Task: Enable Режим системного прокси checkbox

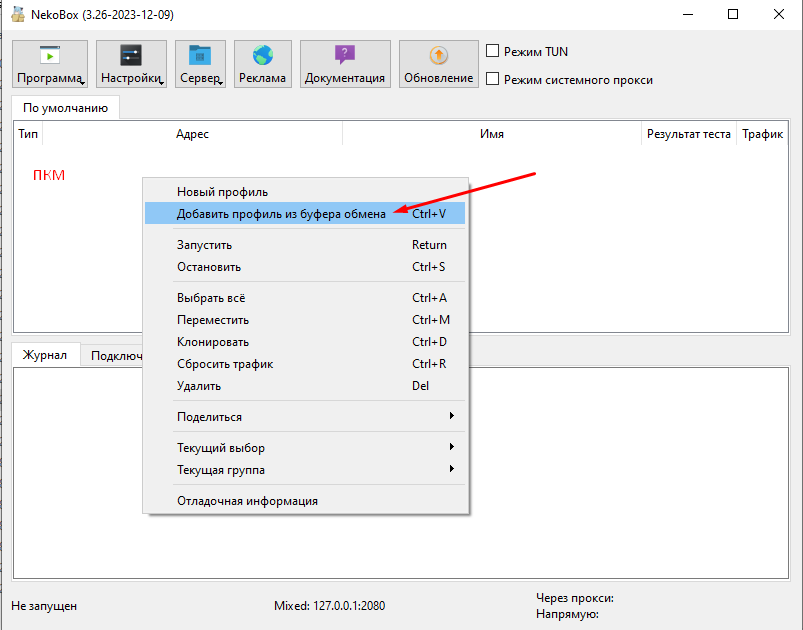Action: click(492, 79)
